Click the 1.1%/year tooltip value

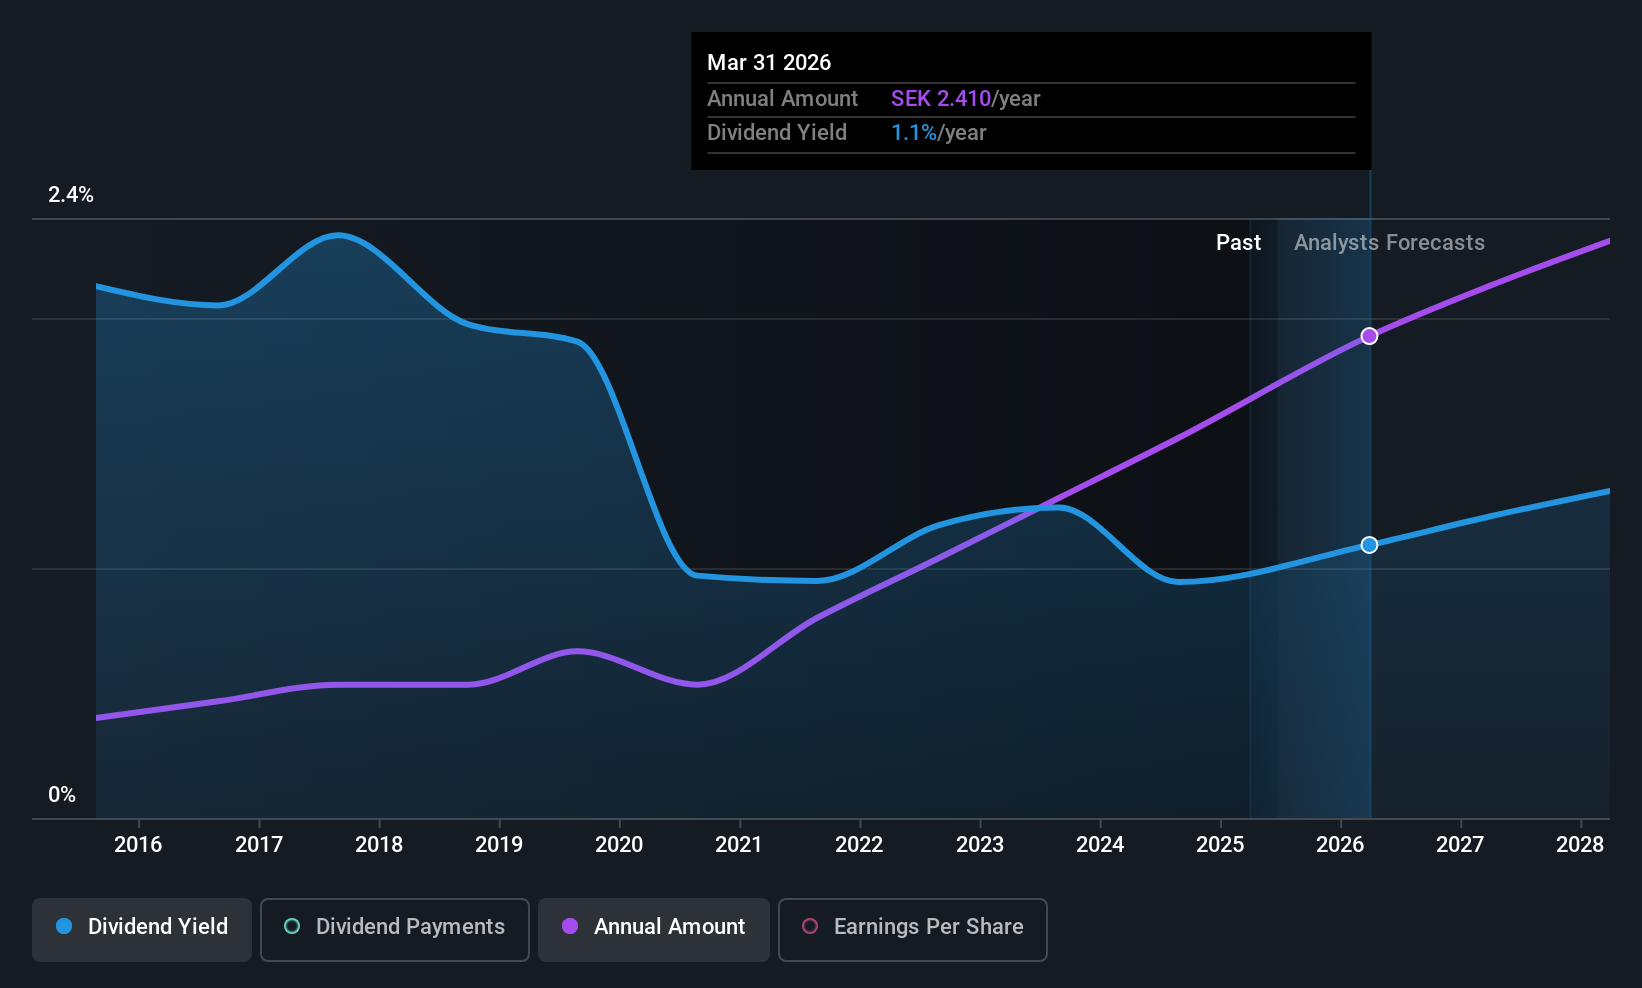(938, 133)
